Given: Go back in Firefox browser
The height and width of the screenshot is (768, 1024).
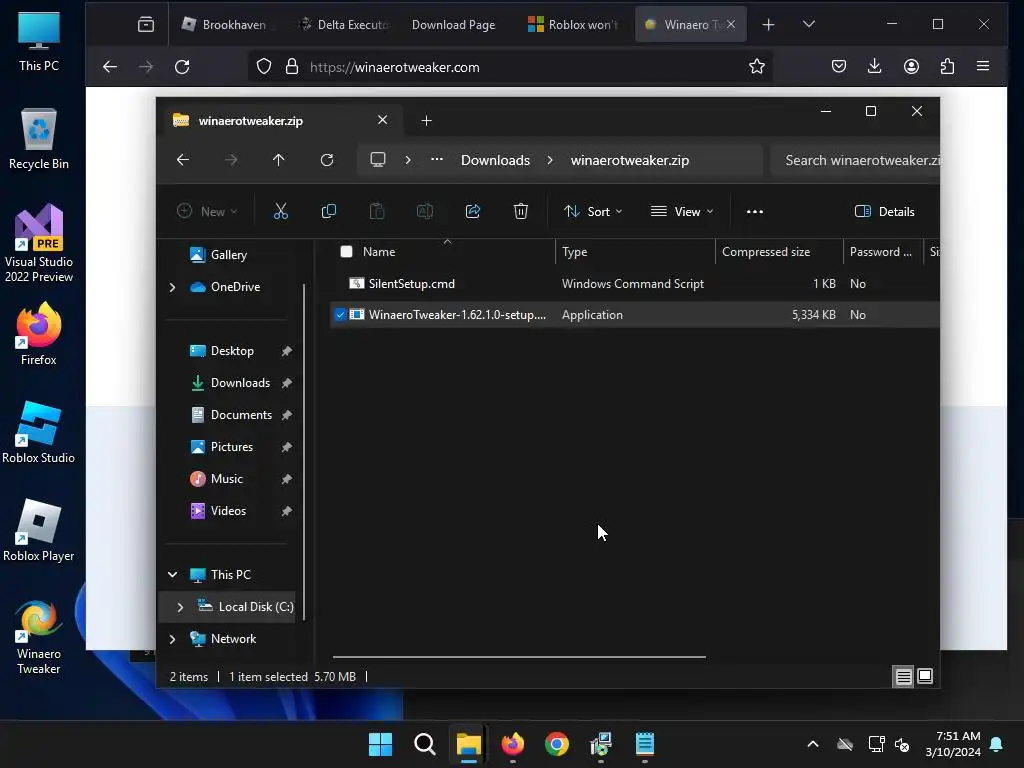Looking at the screenshot, I should coord(110,67).
